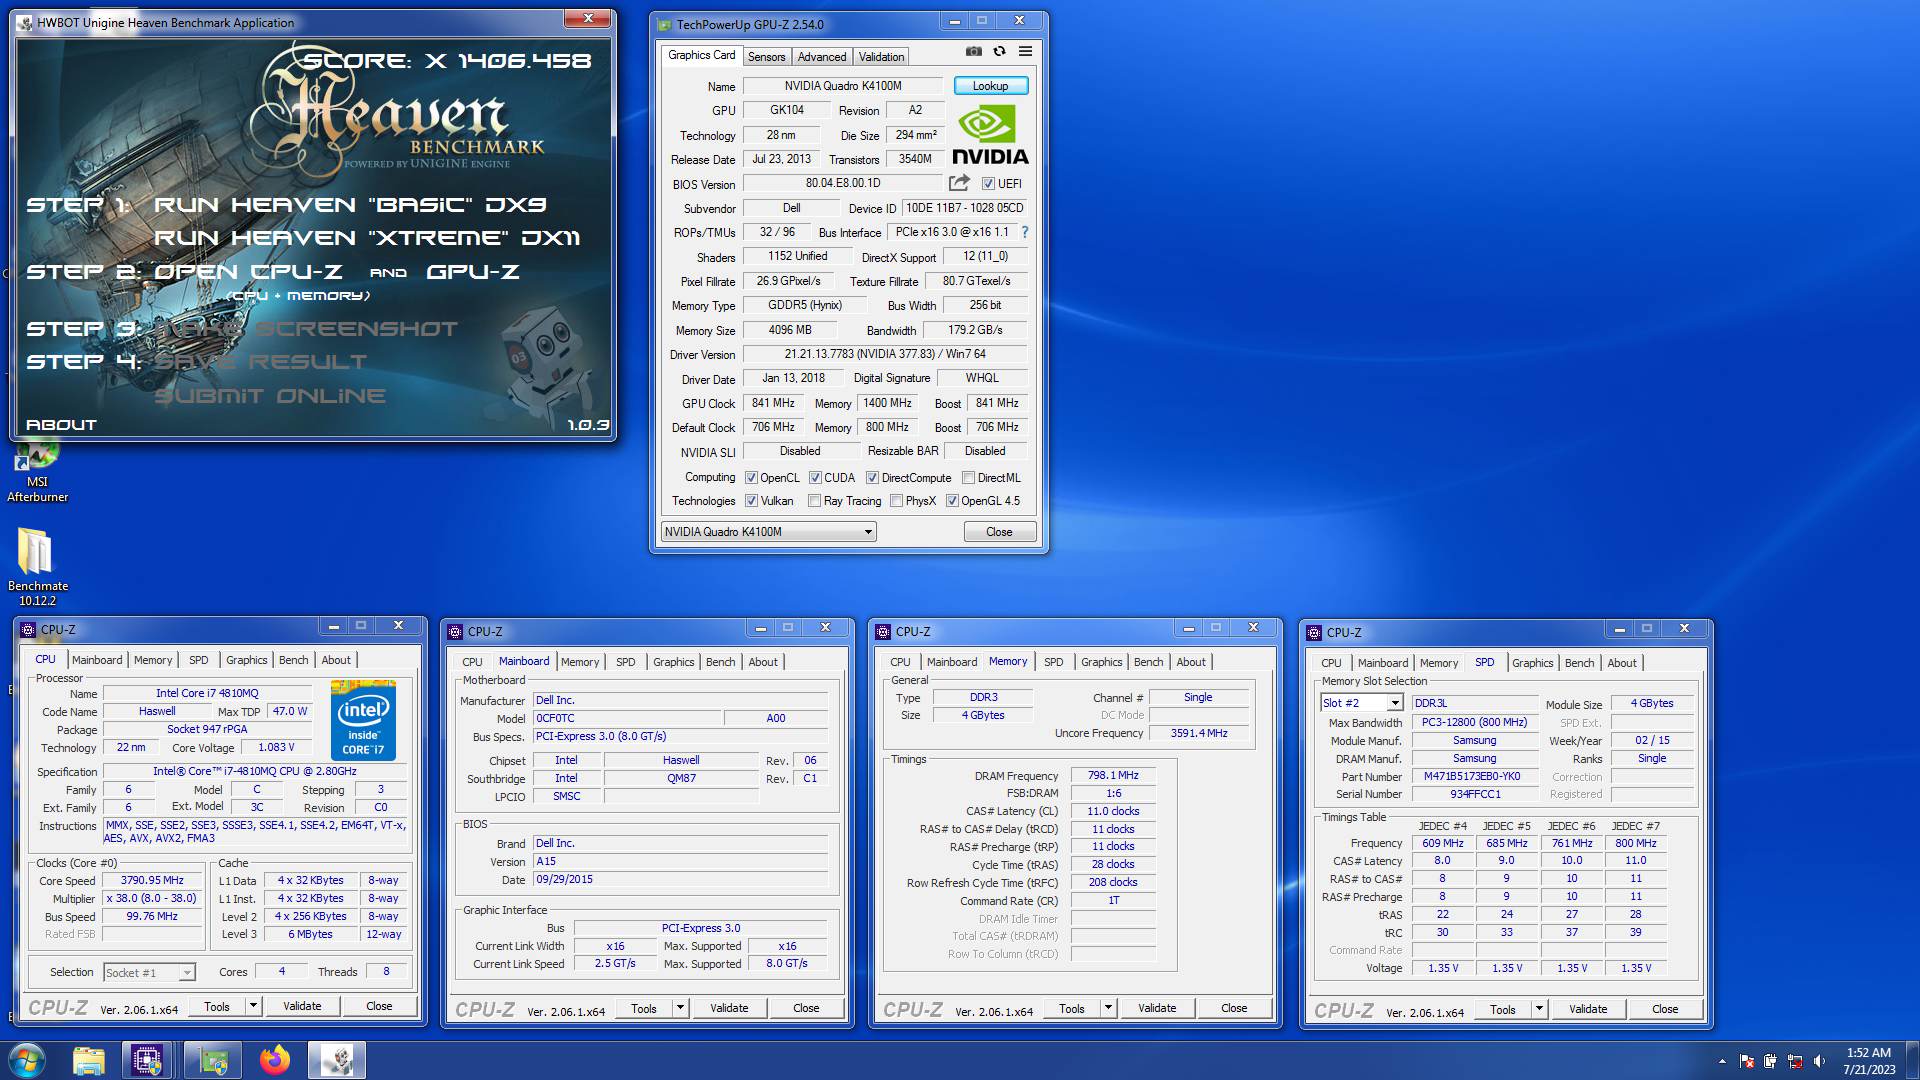Click the DRAM Frequency value 798.1 MHz
The width and height of the screenshot is (1920, 1080).
point(1113,775)
